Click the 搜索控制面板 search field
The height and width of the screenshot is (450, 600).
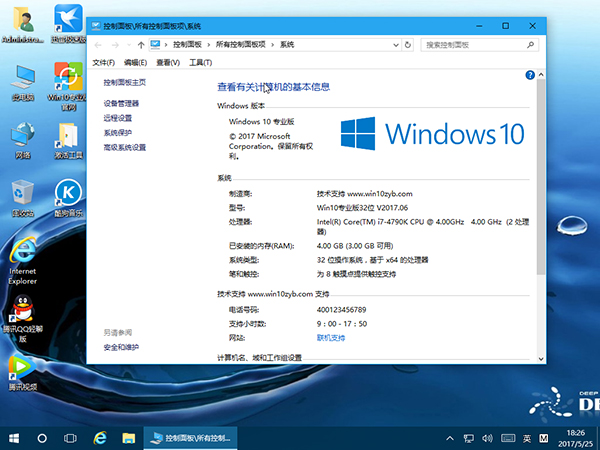tap(475, 45)
